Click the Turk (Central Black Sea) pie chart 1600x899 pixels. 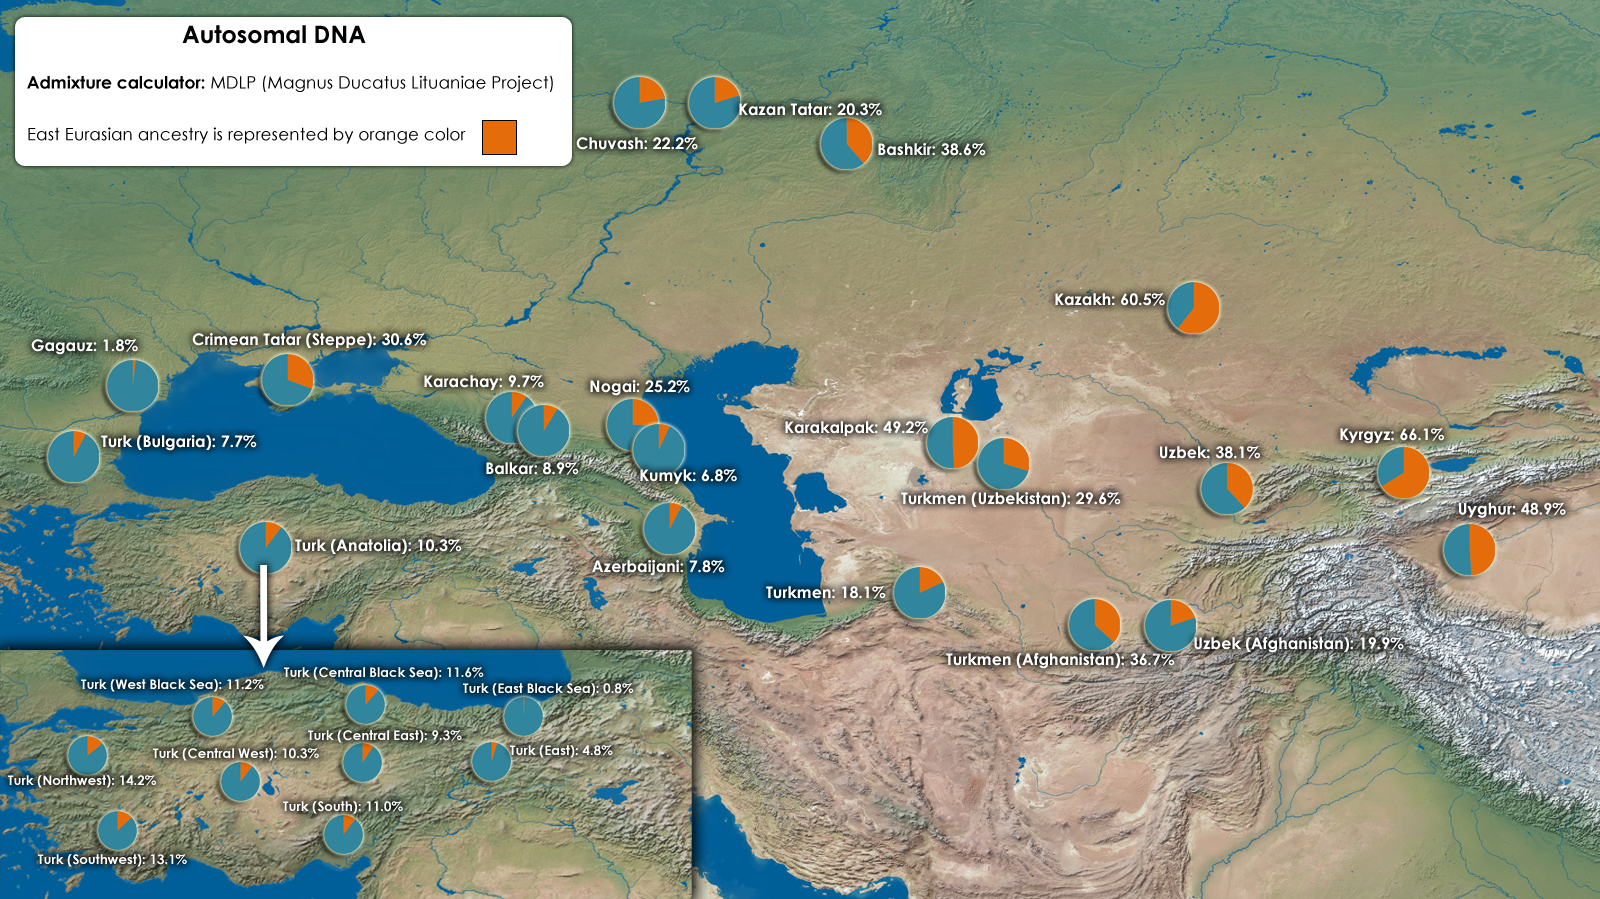point(365,704)
